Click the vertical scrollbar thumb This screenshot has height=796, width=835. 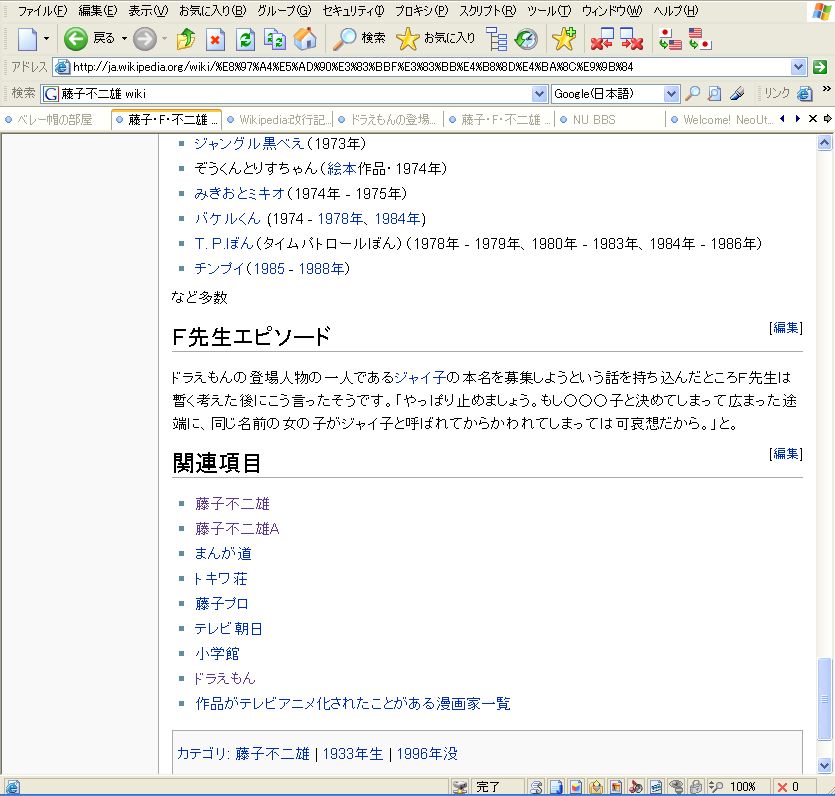pos(824,699)
